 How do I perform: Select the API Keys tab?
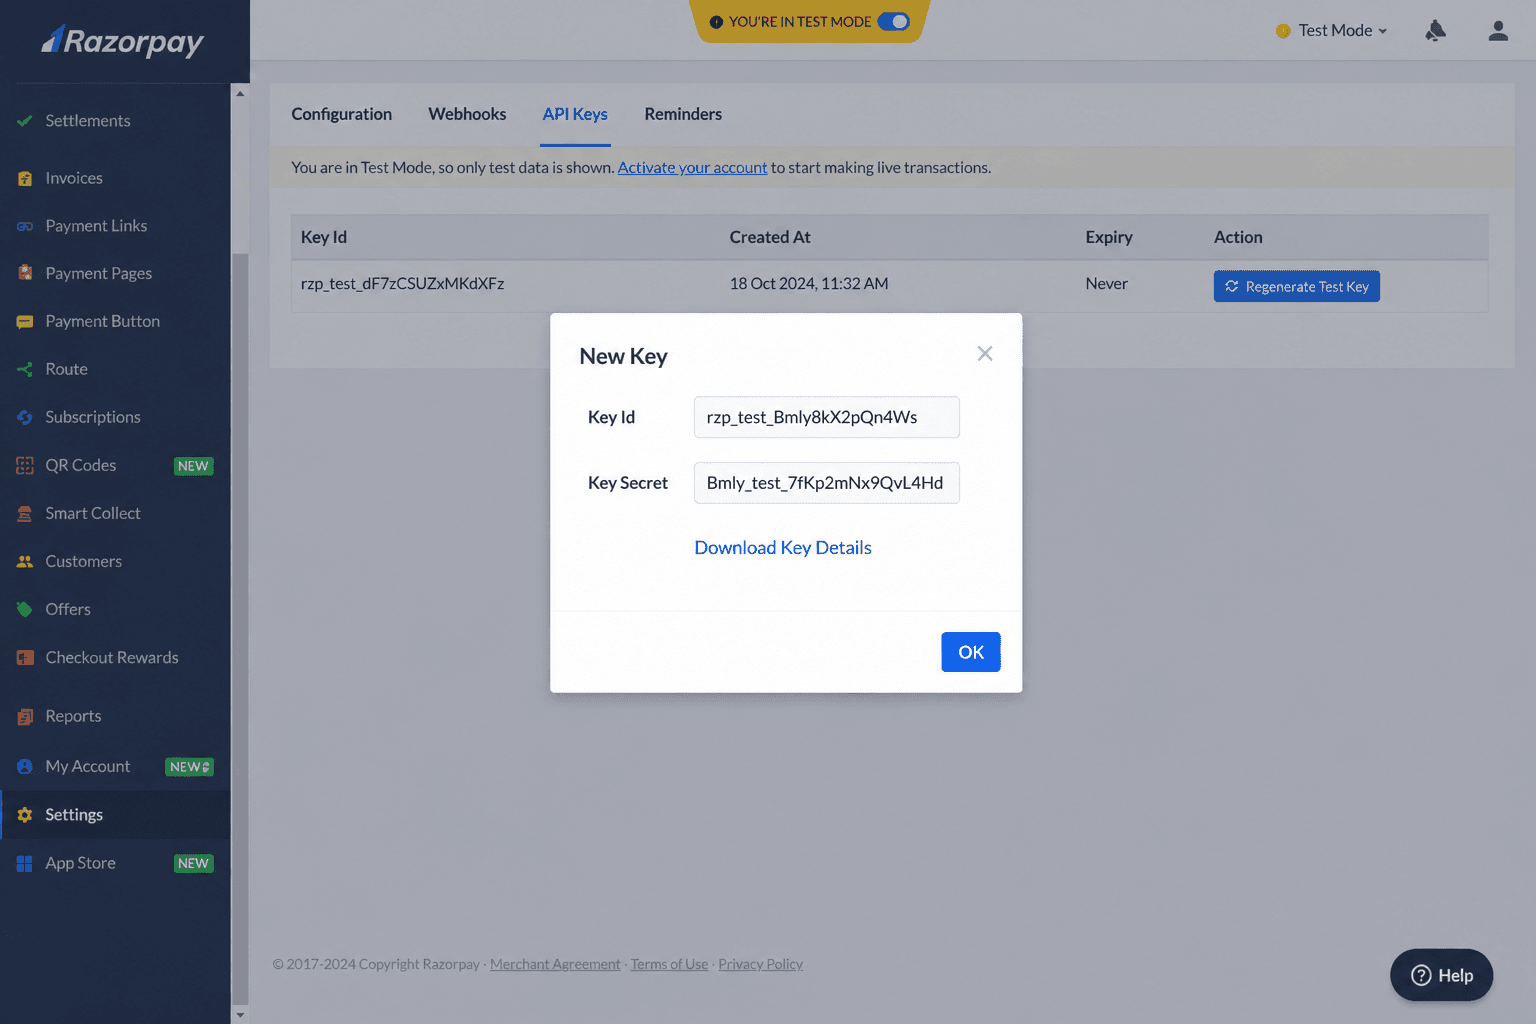(575, 114)
